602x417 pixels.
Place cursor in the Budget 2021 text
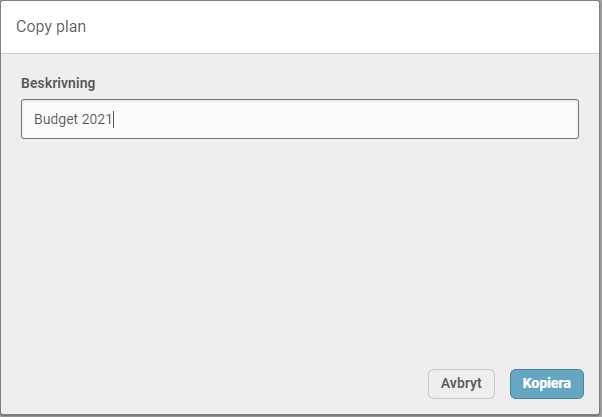73,120
